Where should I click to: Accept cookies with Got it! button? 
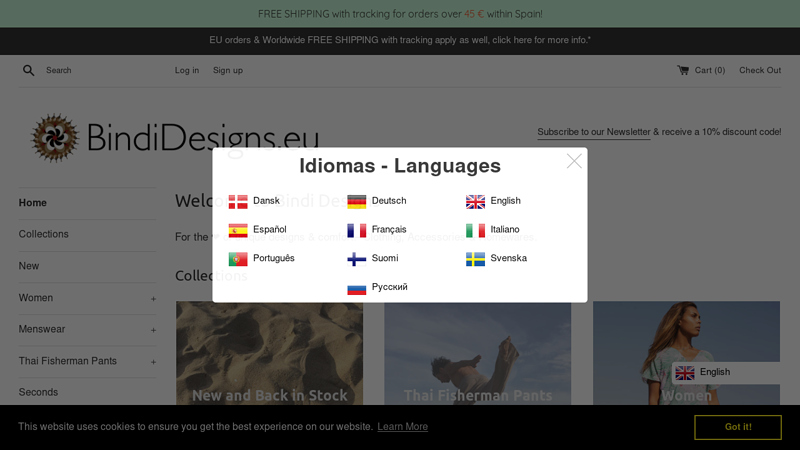pyautogui.click(x=738, y=427)
